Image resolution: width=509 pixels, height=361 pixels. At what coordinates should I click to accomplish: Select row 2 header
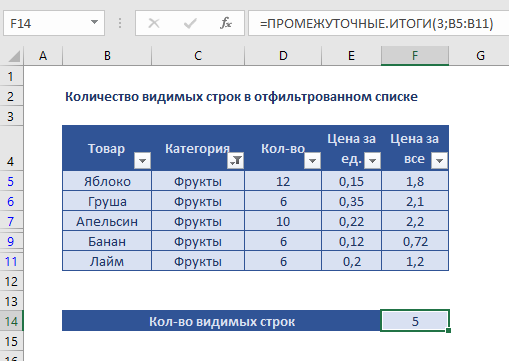click(11, 96)
